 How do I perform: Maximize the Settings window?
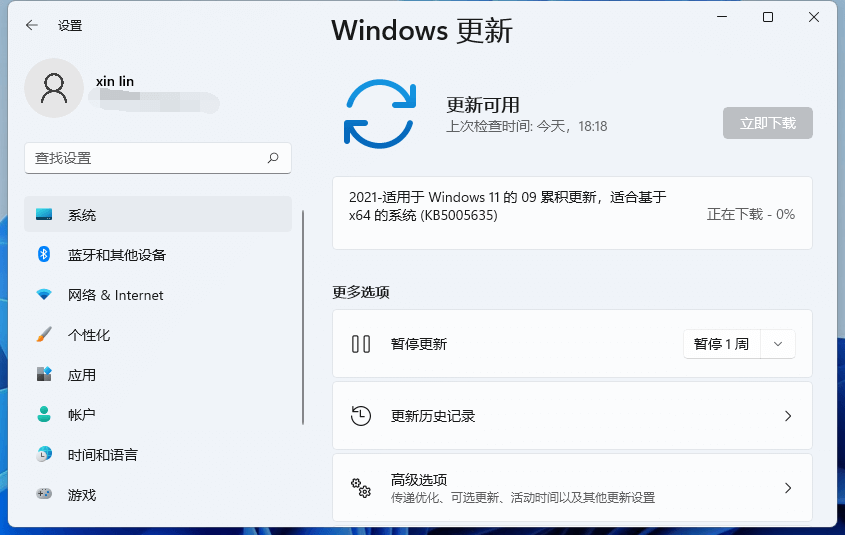click(x=768, y=17)
